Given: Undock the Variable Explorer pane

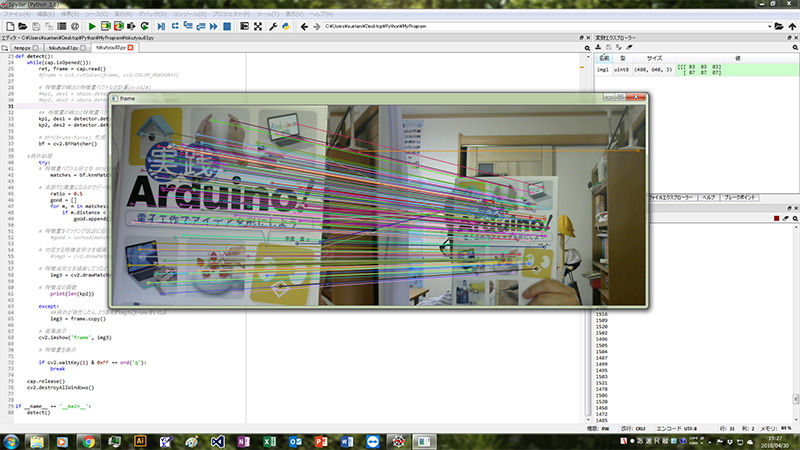Looking at the screenshot, I should (x=789, y=38).
